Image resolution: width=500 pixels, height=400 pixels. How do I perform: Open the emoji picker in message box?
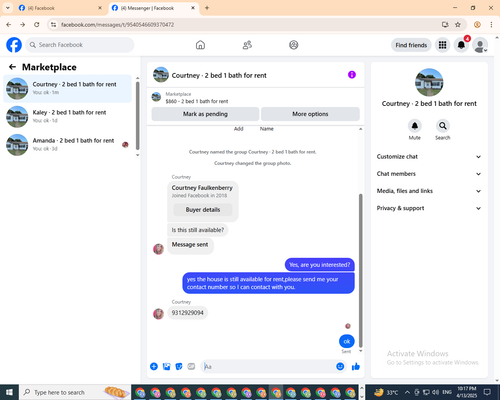pos(340,367)
